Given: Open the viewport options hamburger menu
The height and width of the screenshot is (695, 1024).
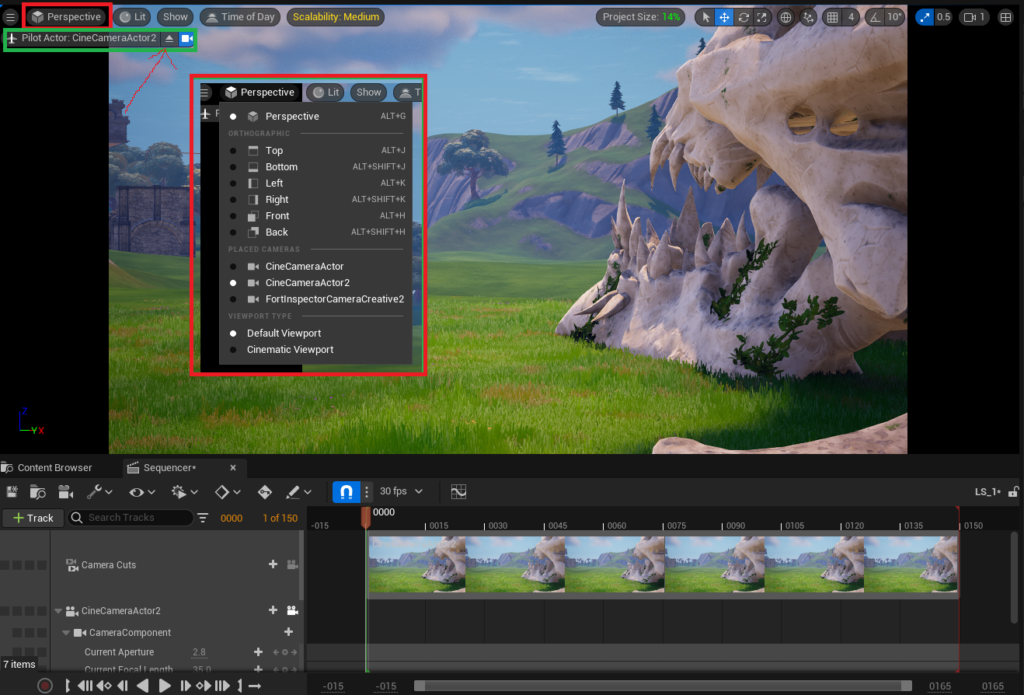Looking at the screenshot, I should click(10, 17).
